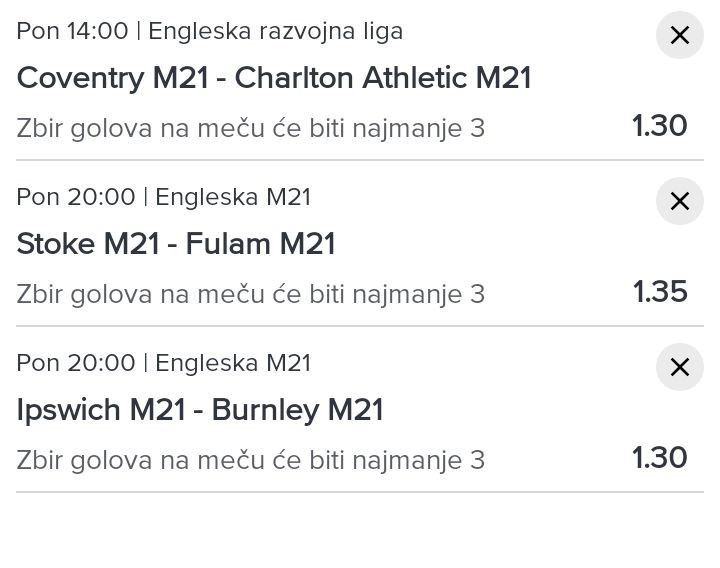This screenshot has height=568, width=720.
Task: Remove the Coventry M21 - Charlton bet
Action: tap(679, 36)
